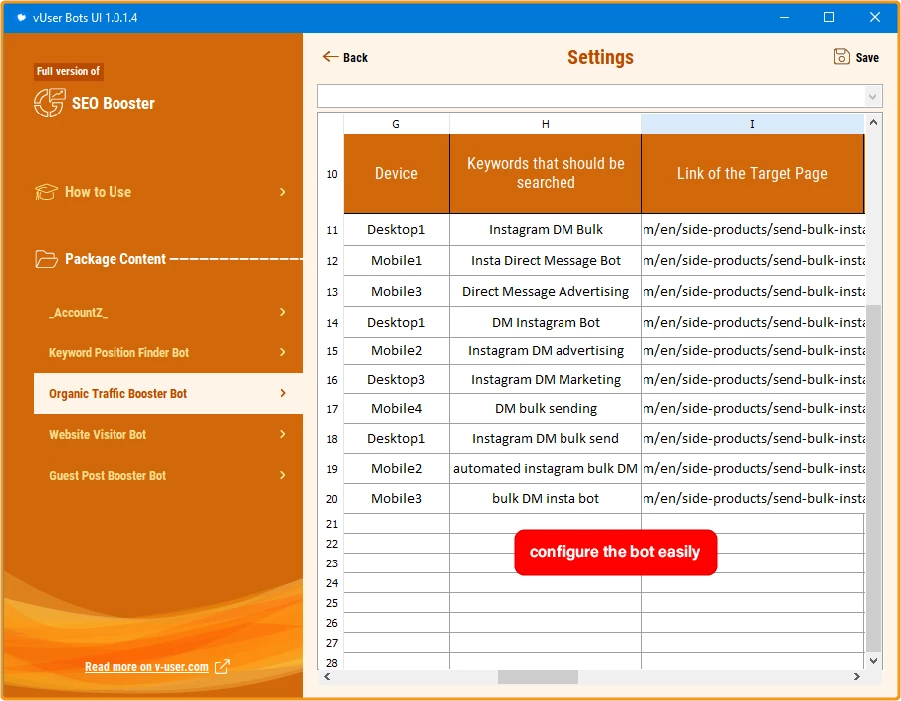Viewport: 901px width, 701px height.
Task: Click the 'DM Instagram Bot' cell
Action: 545,323
